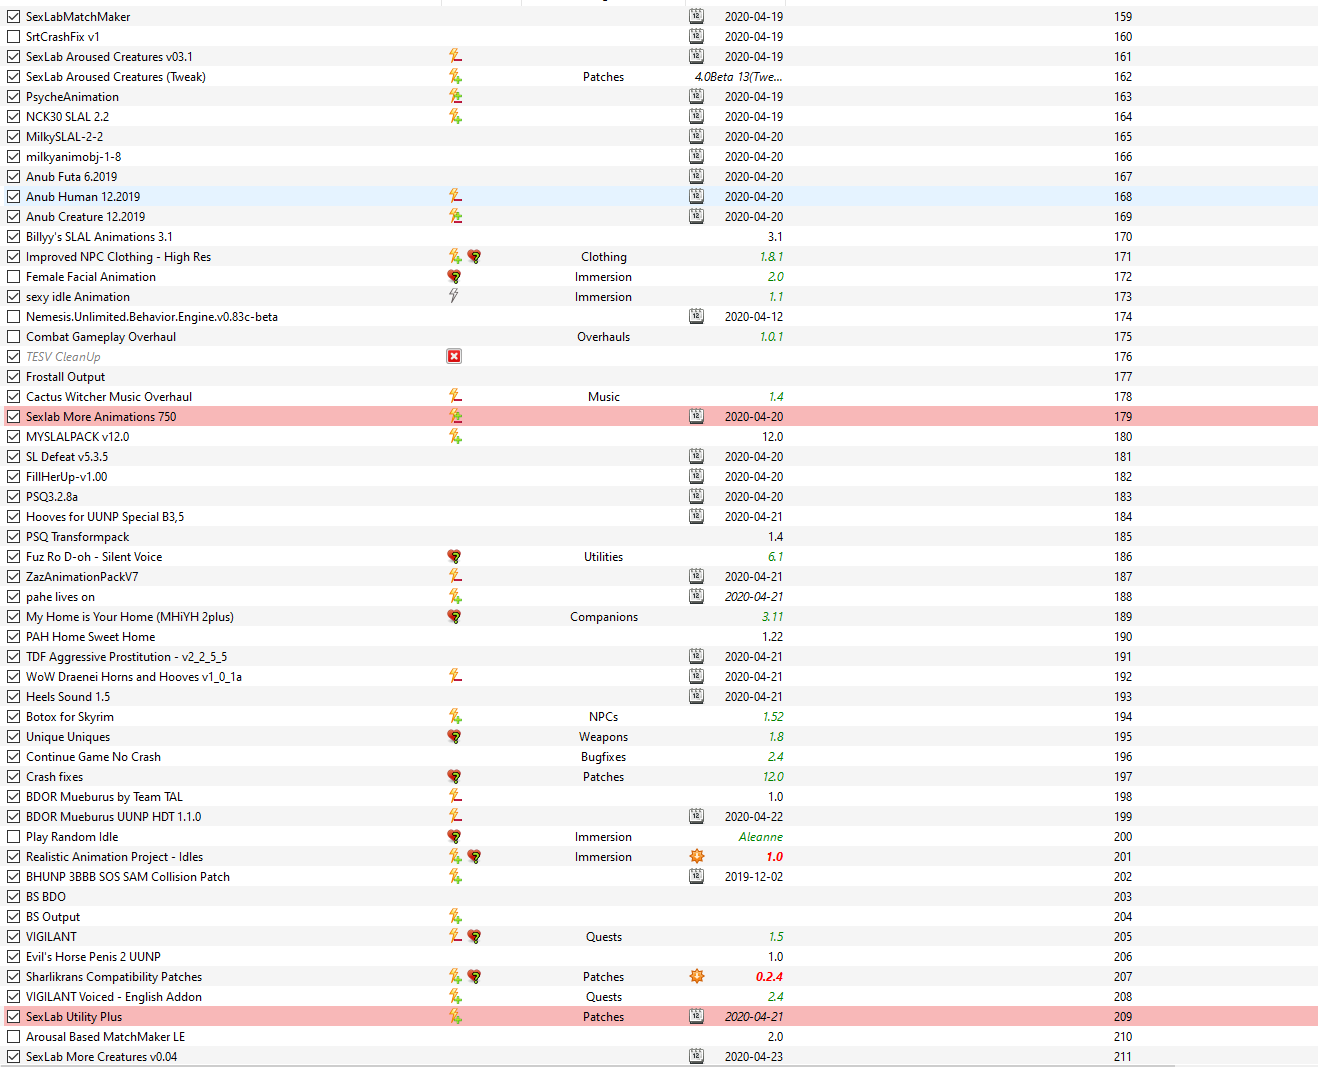Click the Utilities category cell

604,557
